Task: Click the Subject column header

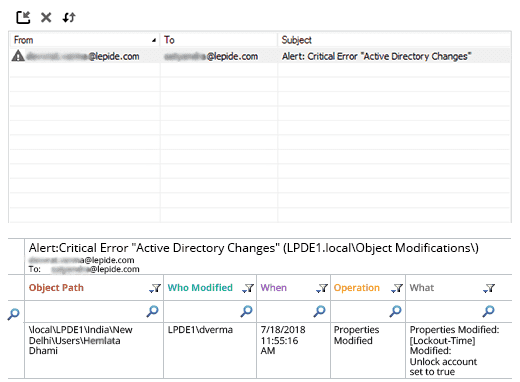Action: 394,40
